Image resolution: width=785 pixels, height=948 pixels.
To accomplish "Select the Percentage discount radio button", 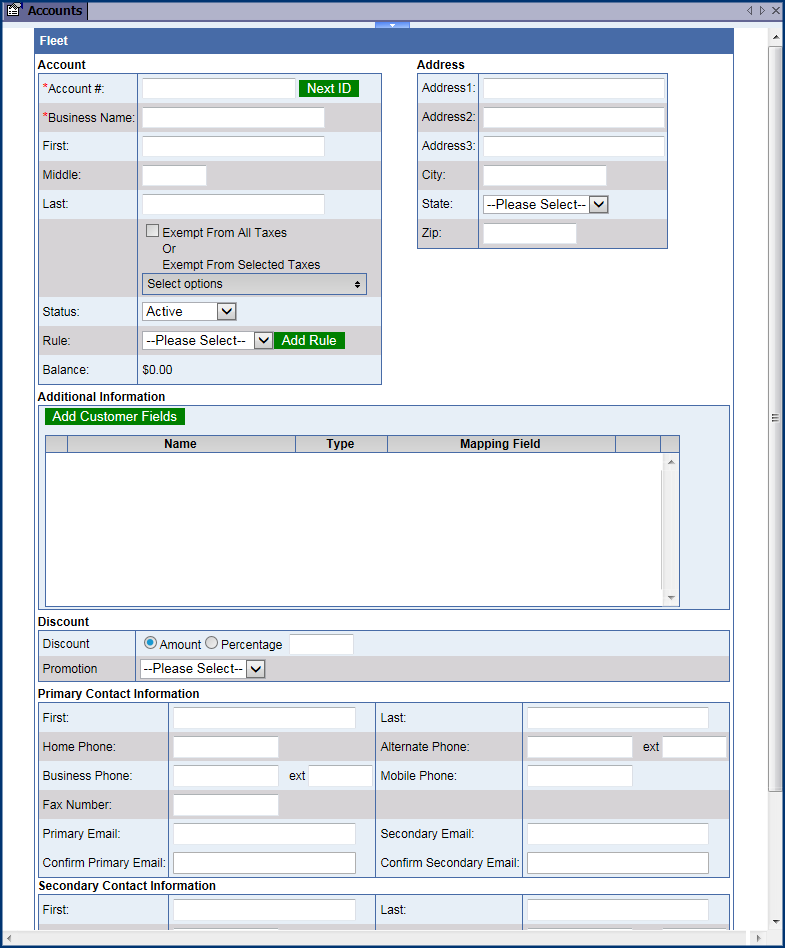I will click(211, 644).
